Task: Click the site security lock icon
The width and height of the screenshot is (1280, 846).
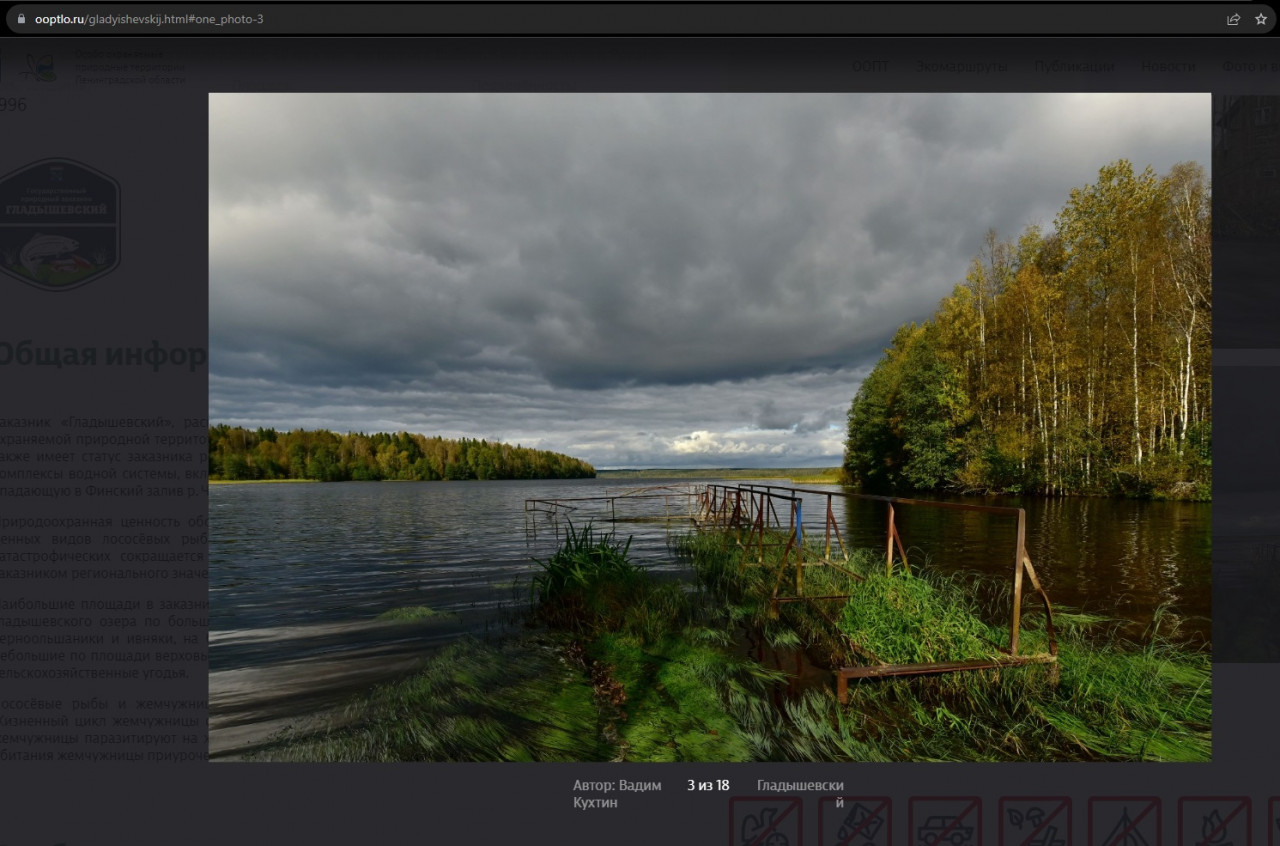Action: [21, 19]
